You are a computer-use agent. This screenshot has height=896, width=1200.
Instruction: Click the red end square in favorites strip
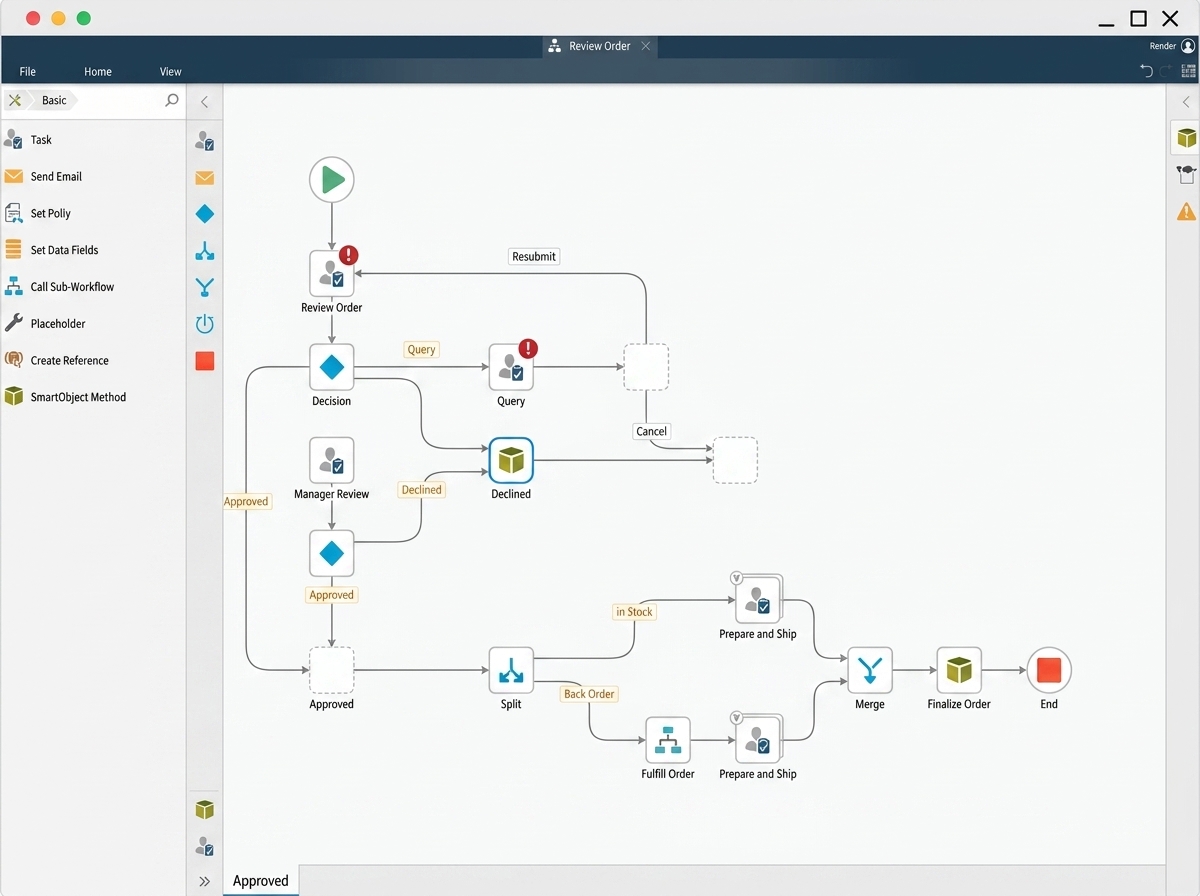click(x=205, y=361)
